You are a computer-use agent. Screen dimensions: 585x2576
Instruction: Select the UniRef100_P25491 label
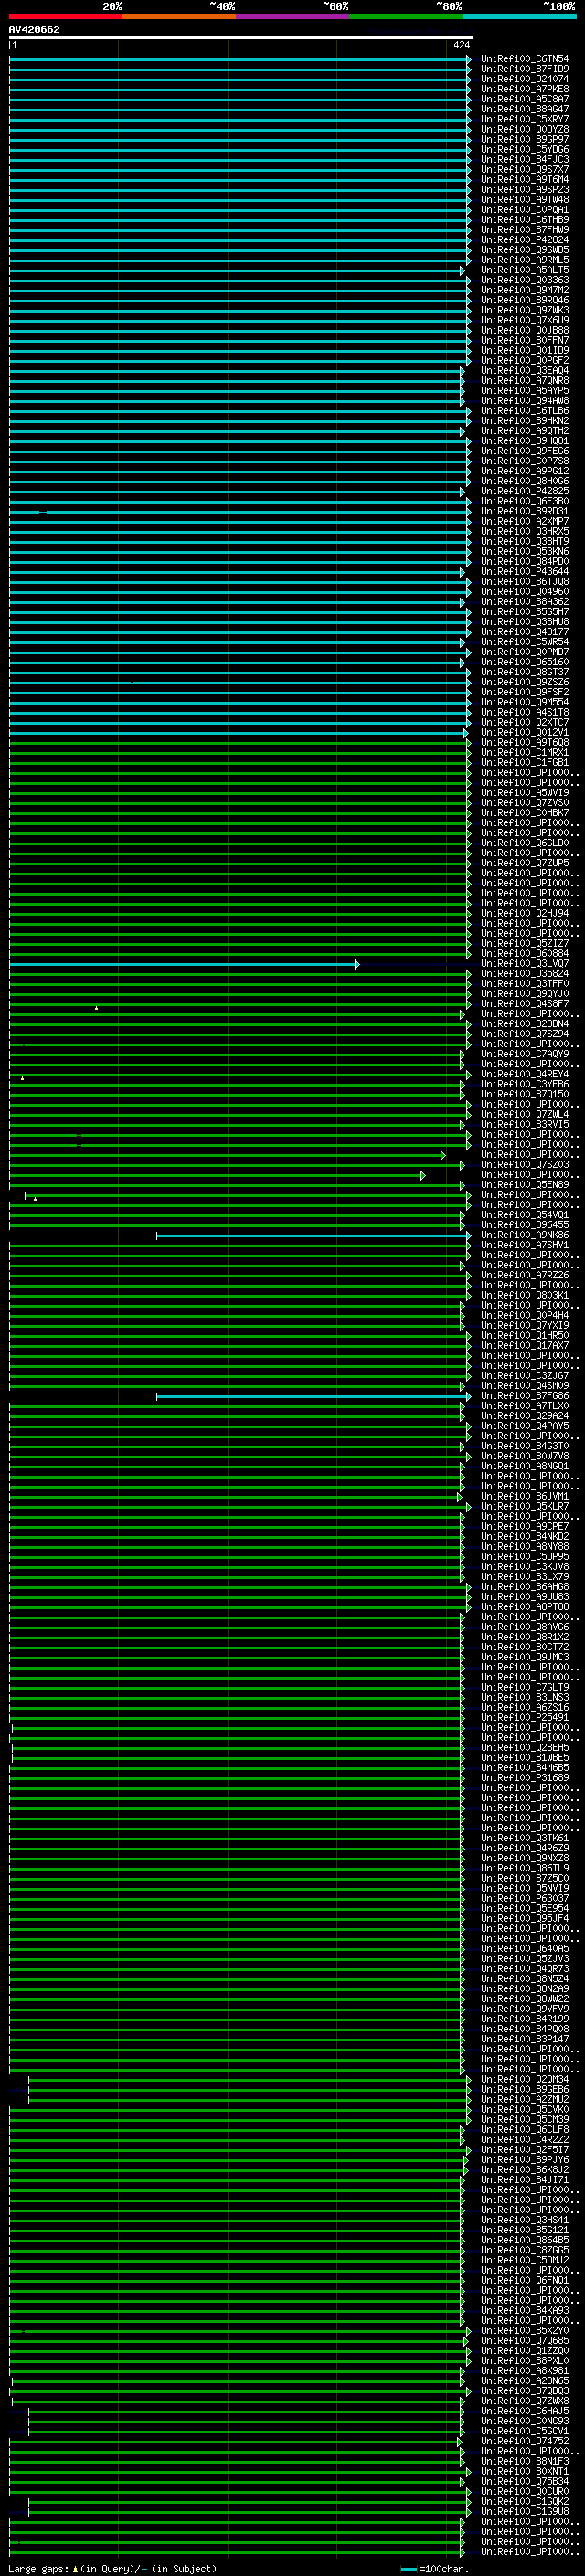525,1717
